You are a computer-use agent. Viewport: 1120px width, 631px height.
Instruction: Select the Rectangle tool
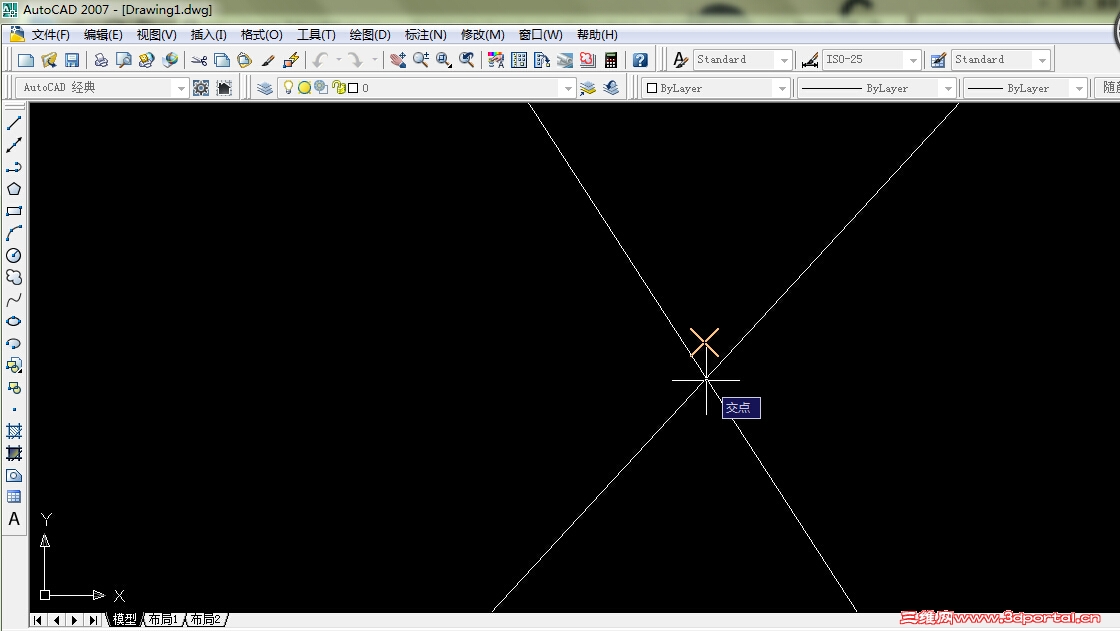pos(14,211)
